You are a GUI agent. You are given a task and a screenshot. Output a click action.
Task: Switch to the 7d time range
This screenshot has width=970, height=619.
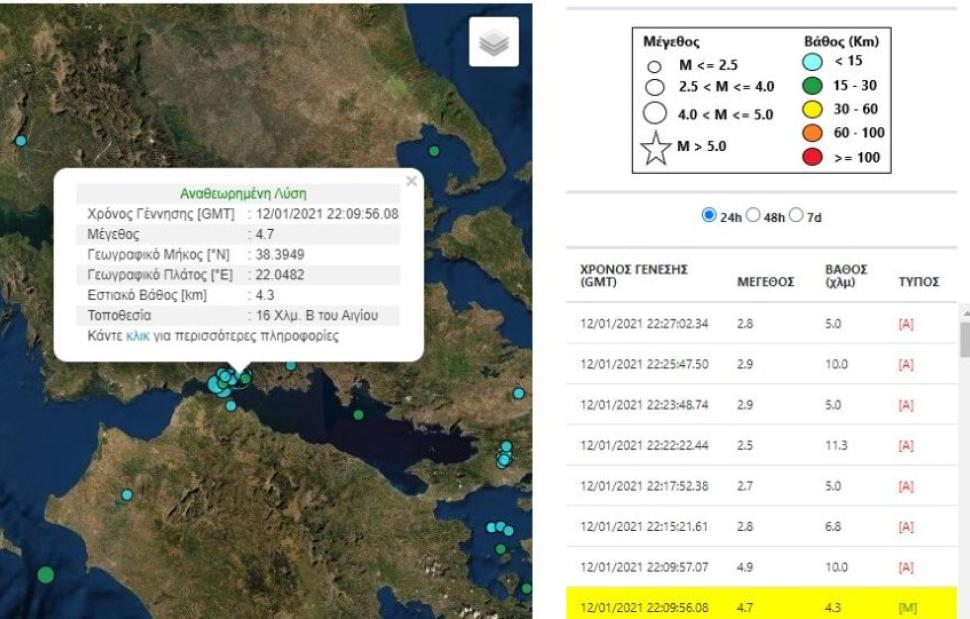coord(797,214)
